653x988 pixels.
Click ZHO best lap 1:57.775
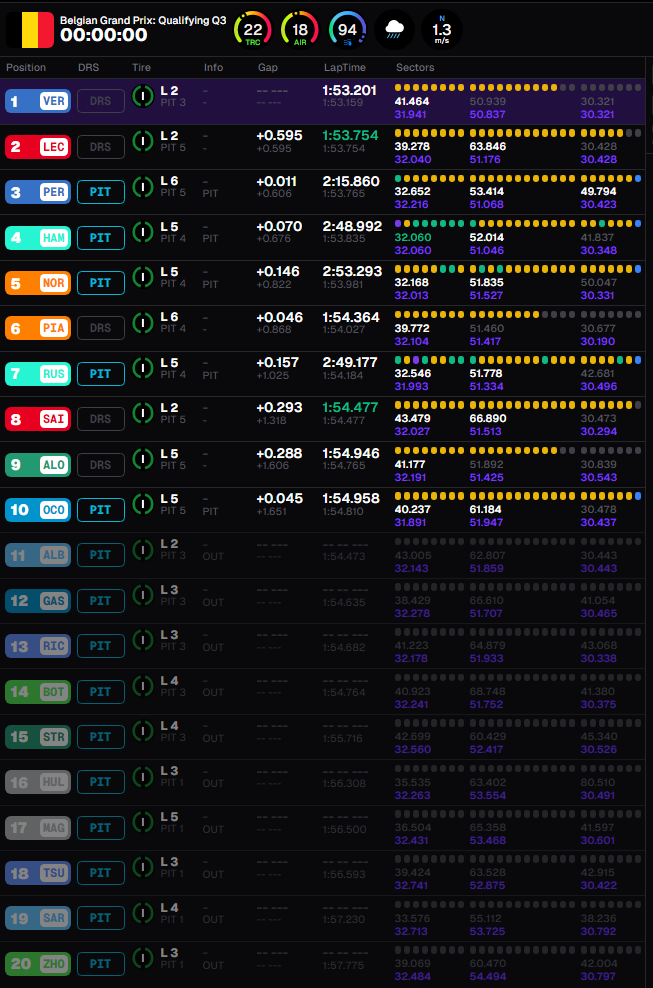[x=344, y=965]
